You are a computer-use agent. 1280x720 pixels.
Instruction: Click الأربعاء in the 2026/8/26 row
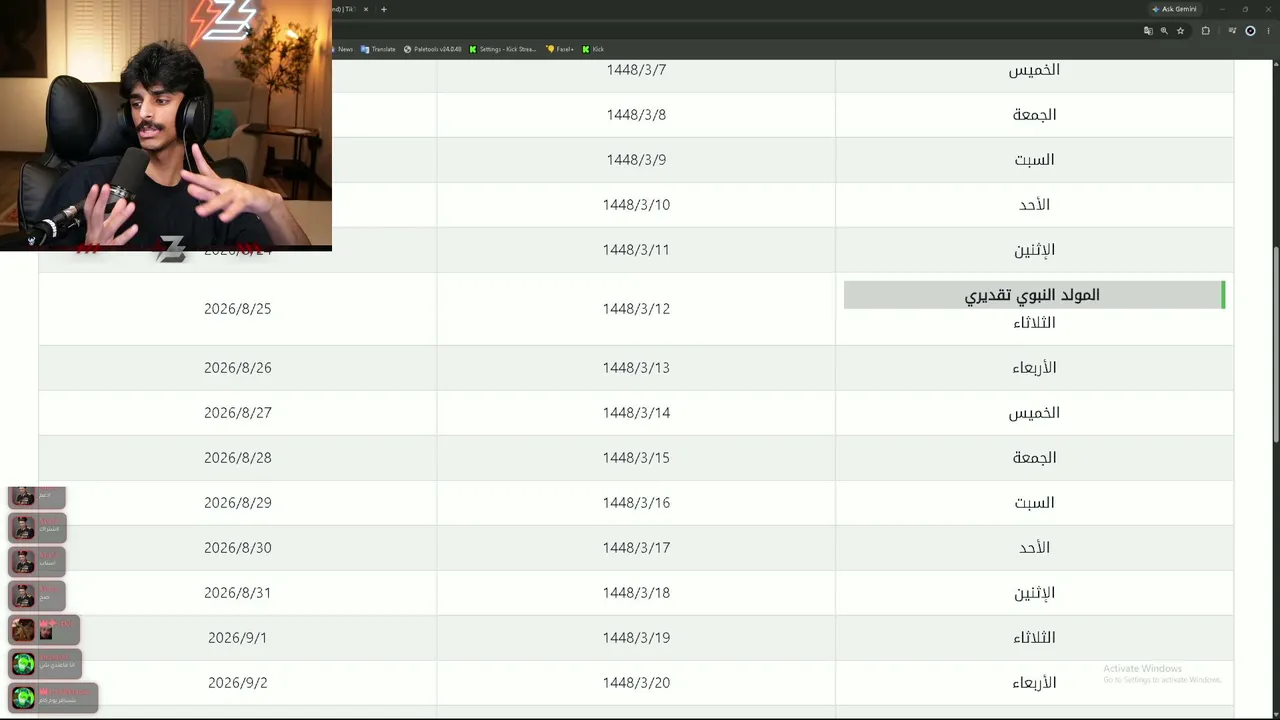click(1034, 368)
